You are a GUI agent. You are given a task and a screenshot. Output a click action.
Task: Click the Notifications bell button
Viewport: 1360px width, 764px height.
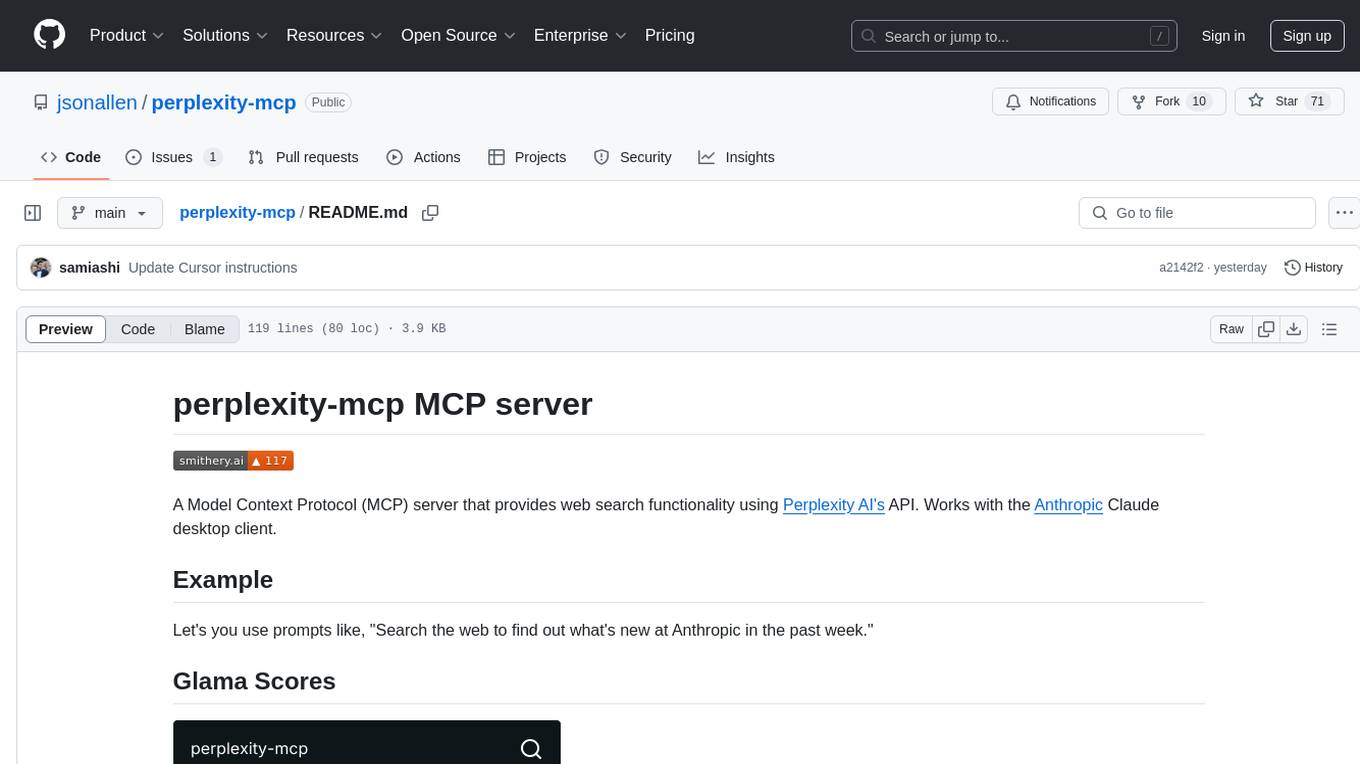coord(1051,101)
